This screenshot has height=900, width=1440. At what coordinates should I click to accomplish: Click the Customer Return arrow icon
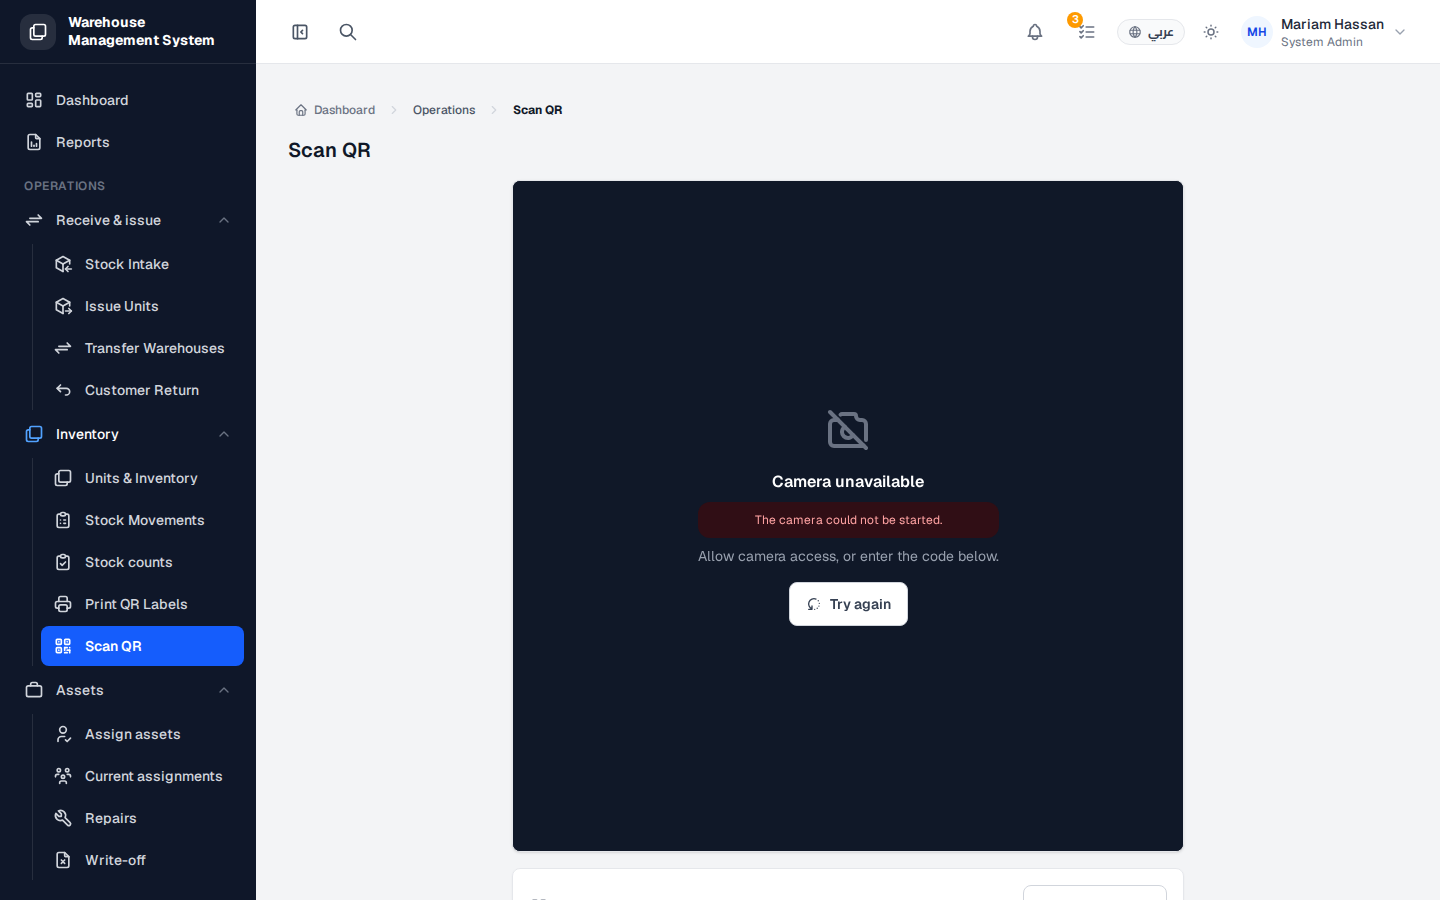click(x=63, y=390)
